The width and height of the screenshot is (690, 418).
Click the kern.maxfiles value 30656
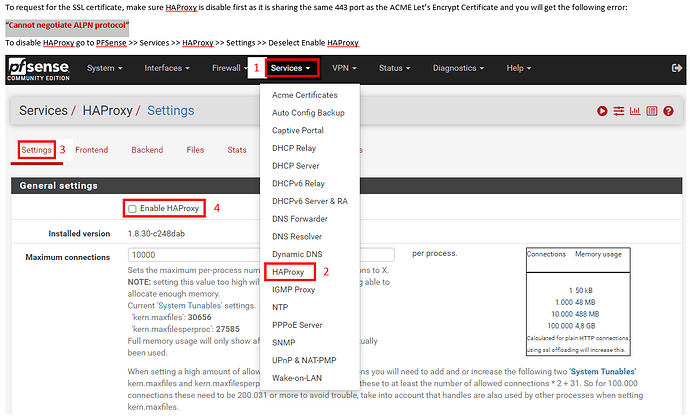pyautogui.click(x=199, y=317)
